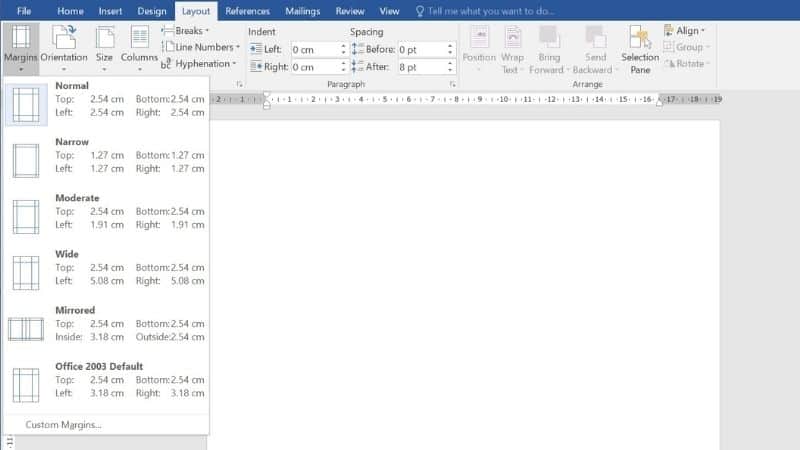Switch to the Review tab
Screen dimensions: 800x450
tap(350, 11)
